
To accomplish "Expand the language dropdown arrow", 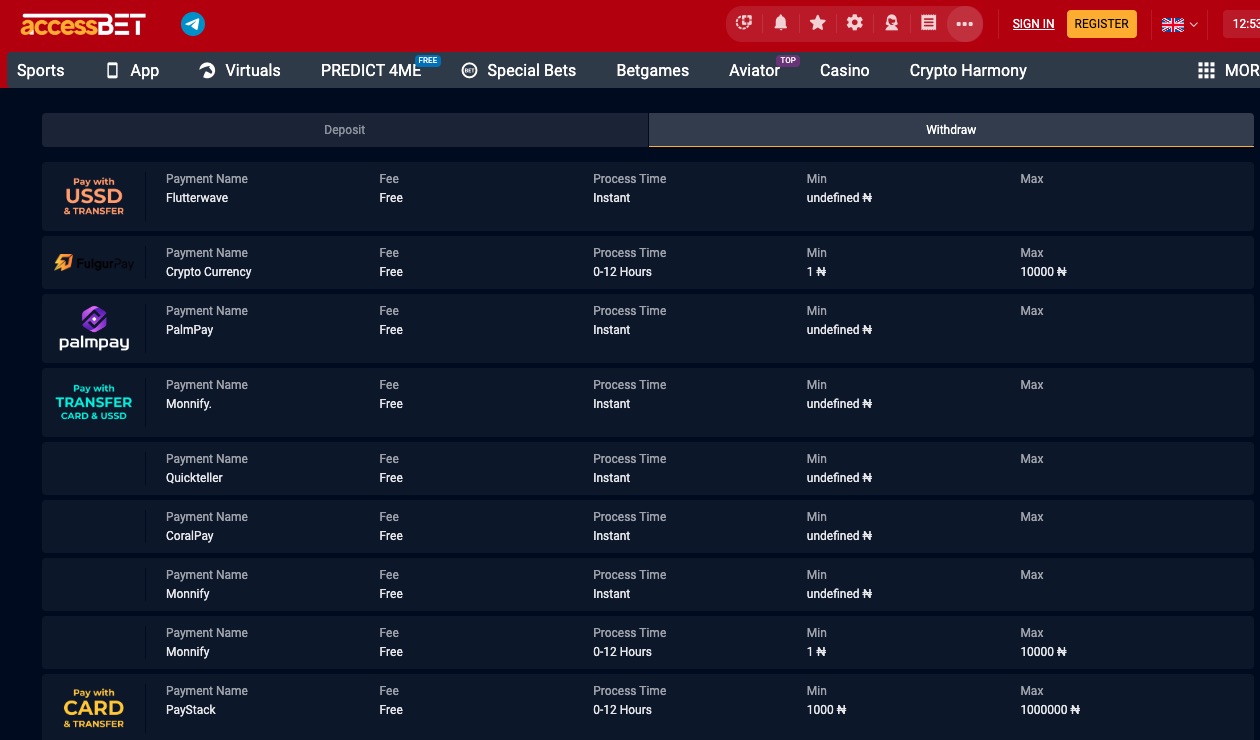I will click(x=1194, y=25).
